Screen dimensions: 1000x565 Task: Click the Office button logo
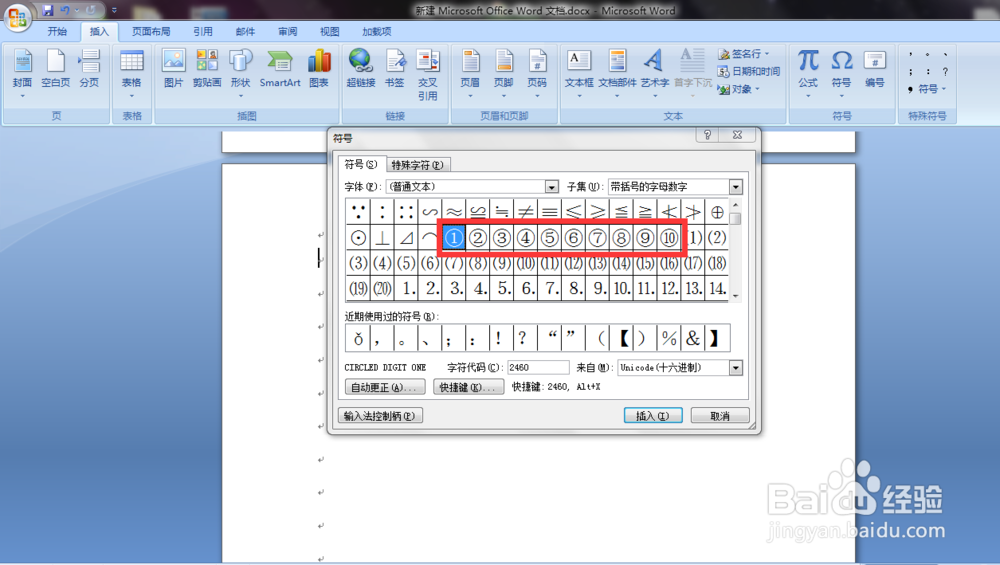pos(17,16)
